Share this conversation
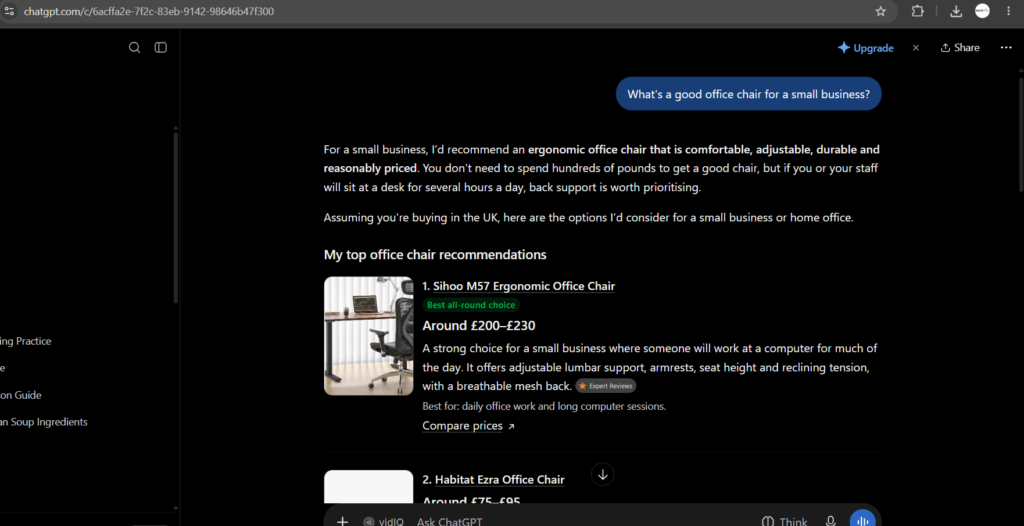Image resolution: width=1024 pixels, height=526 pixels. (960, 48)
